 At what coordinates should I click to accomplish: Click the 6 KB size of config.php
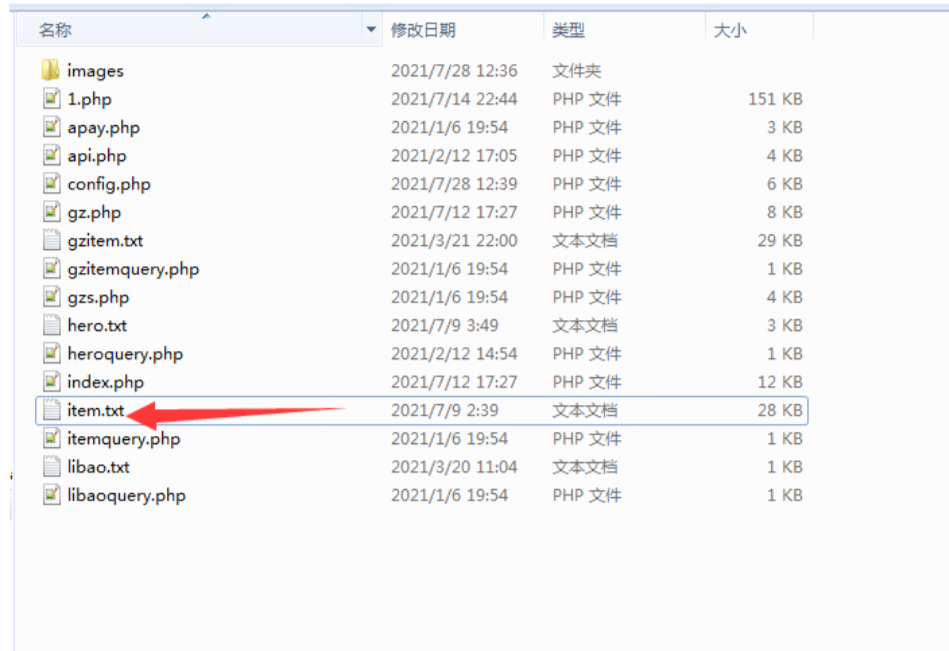785,183
